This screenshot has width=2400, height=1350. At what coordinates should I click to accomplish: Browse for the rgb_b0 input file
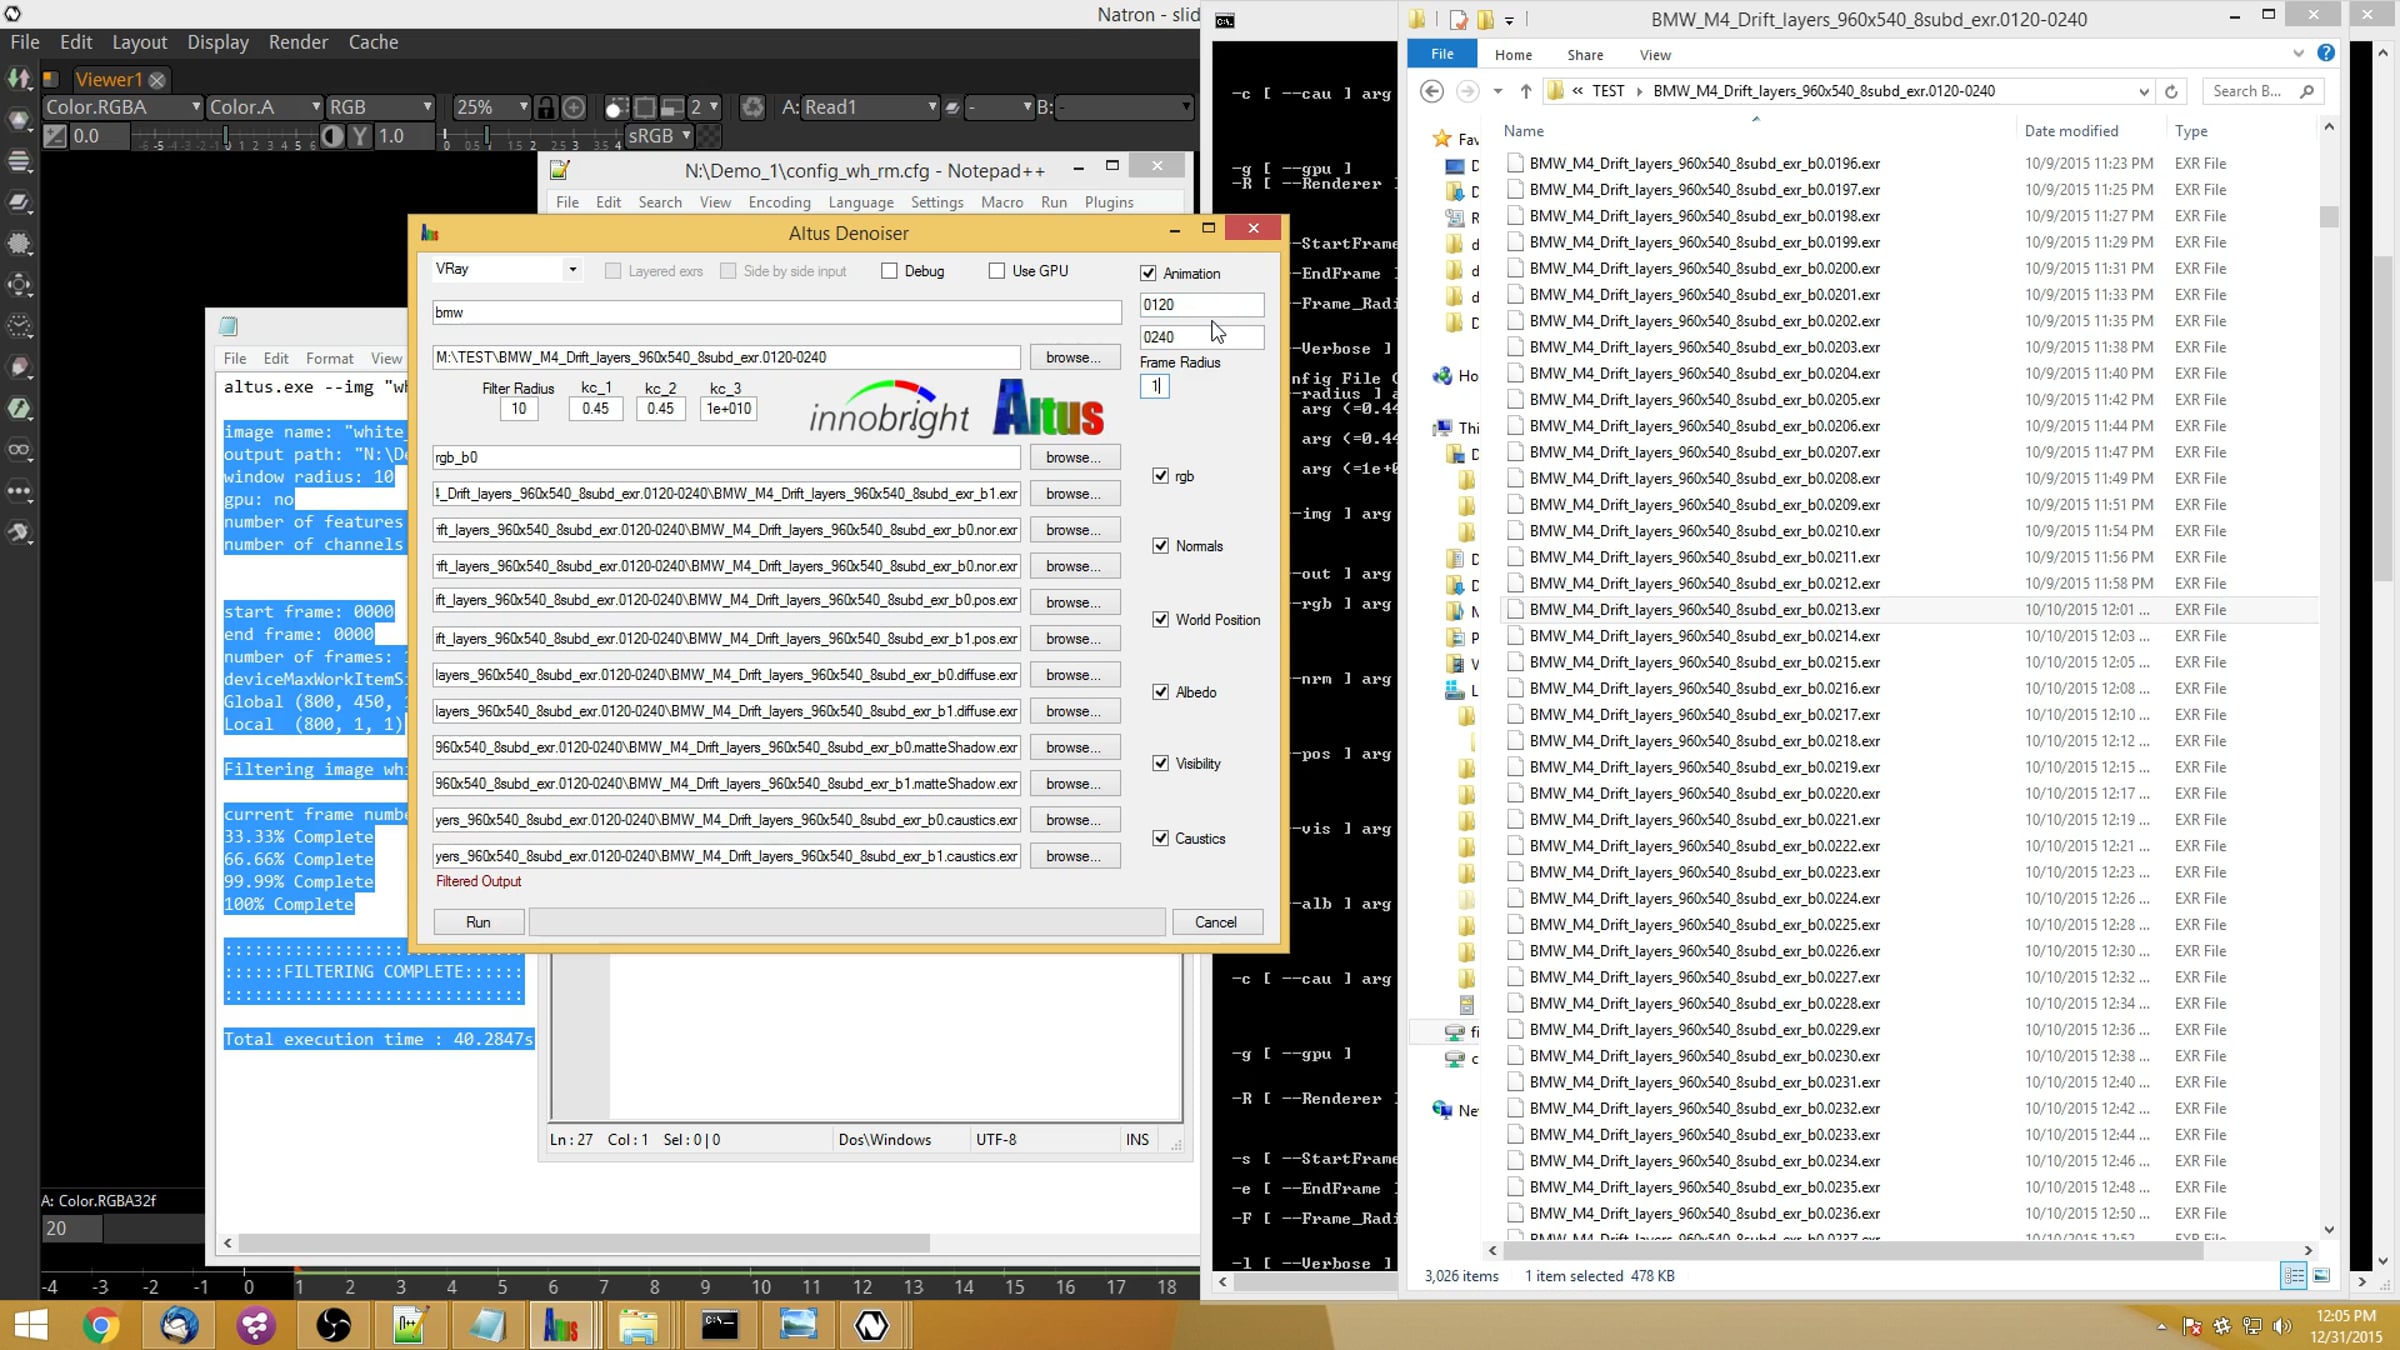pyautogui.click(x=1074, y=457)
